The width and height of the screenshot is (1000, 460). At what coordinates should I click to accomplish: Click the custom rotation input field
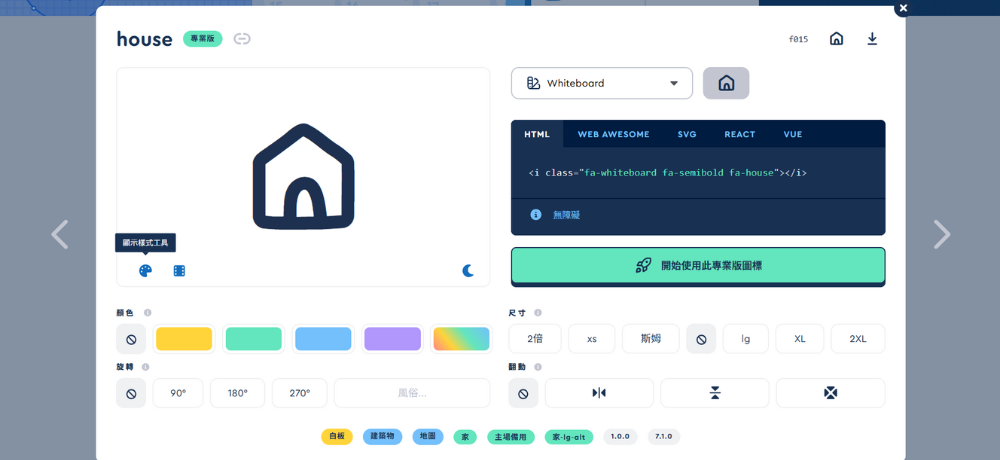412,393
